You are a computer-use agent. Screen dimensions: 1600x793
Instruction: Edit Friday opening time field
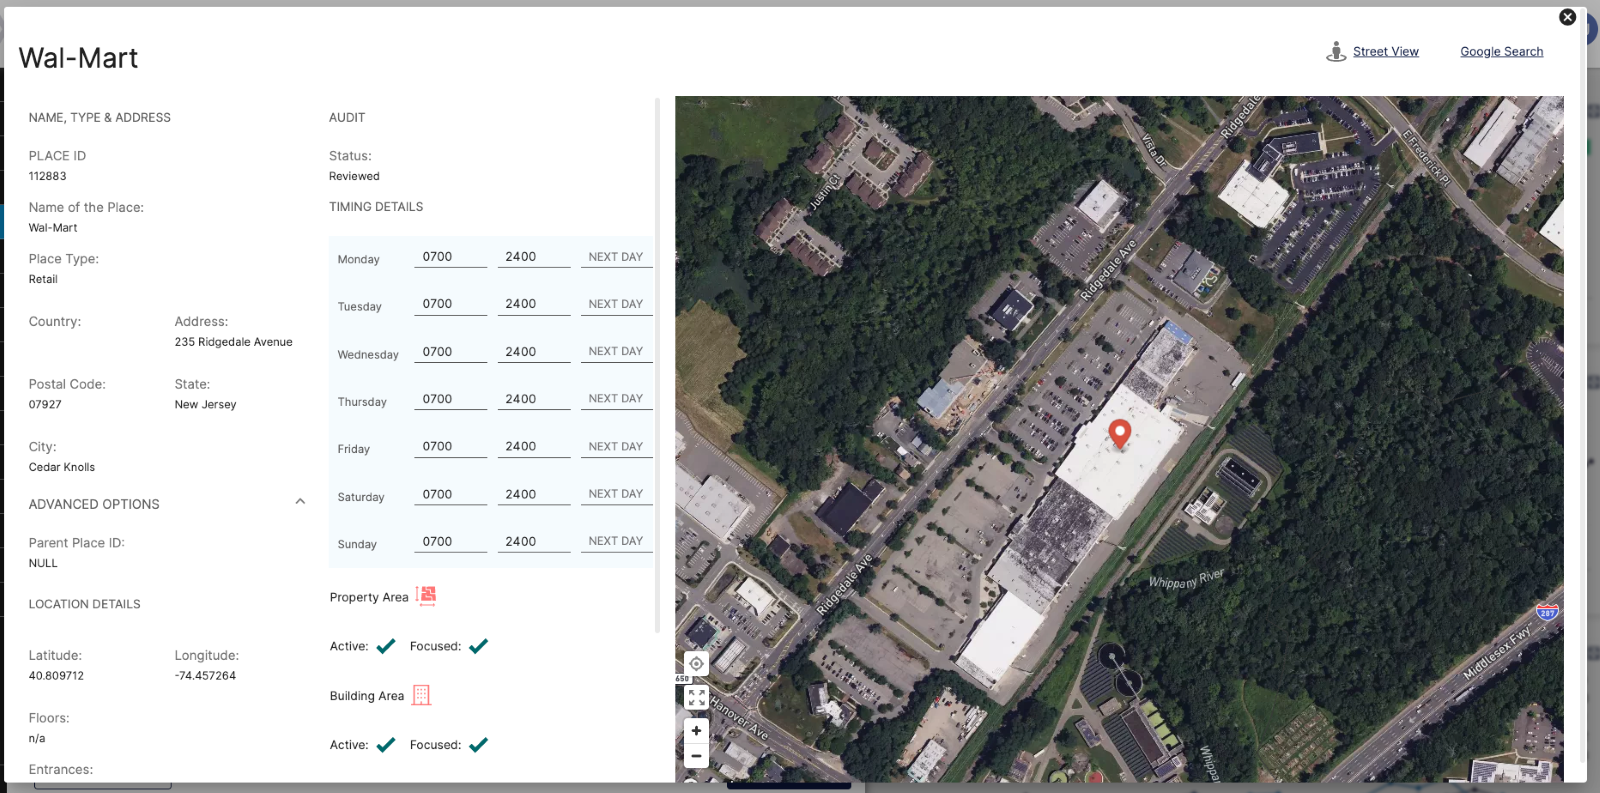[x=451, y=447]
